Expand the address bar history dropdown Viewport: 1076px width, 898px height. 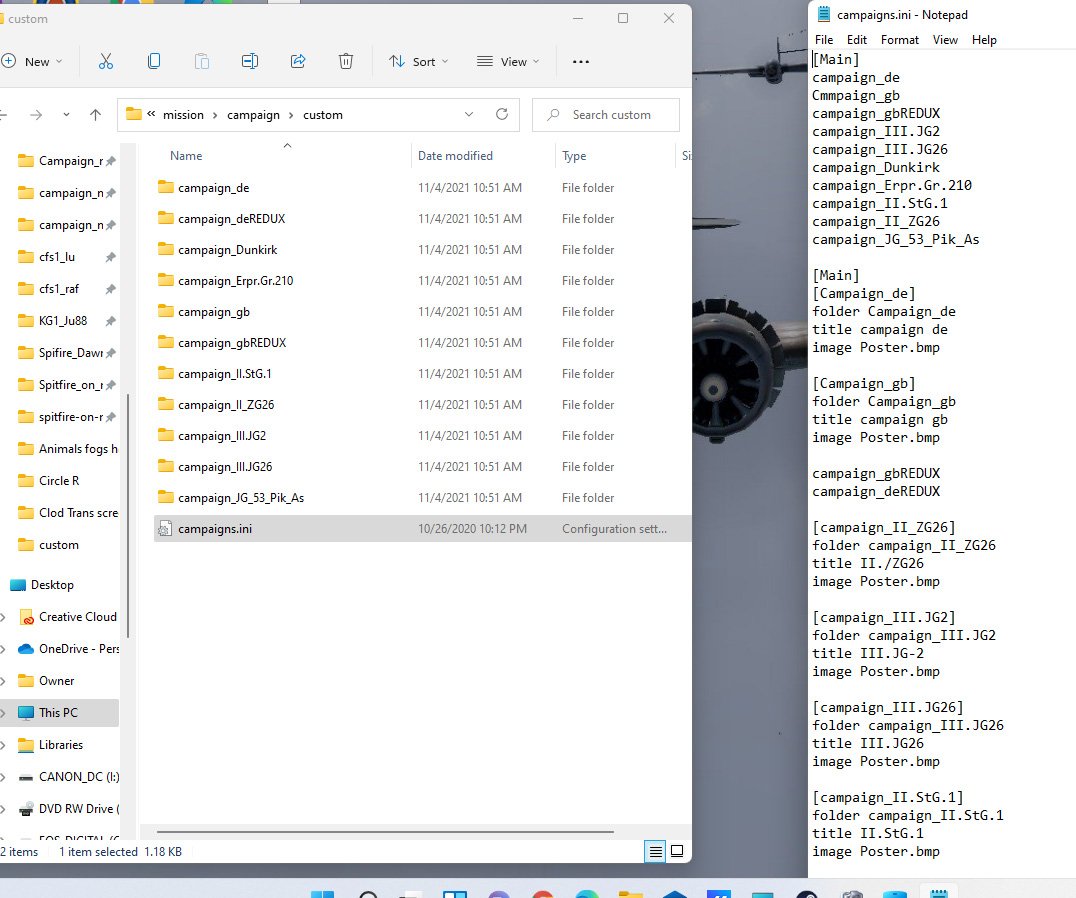(x=469, y=114)
